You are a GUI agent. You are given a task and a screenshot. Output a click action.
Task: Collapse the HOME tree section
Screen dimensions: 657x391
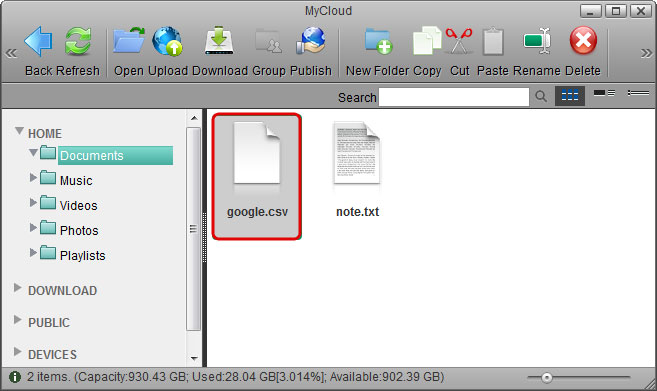19,131
